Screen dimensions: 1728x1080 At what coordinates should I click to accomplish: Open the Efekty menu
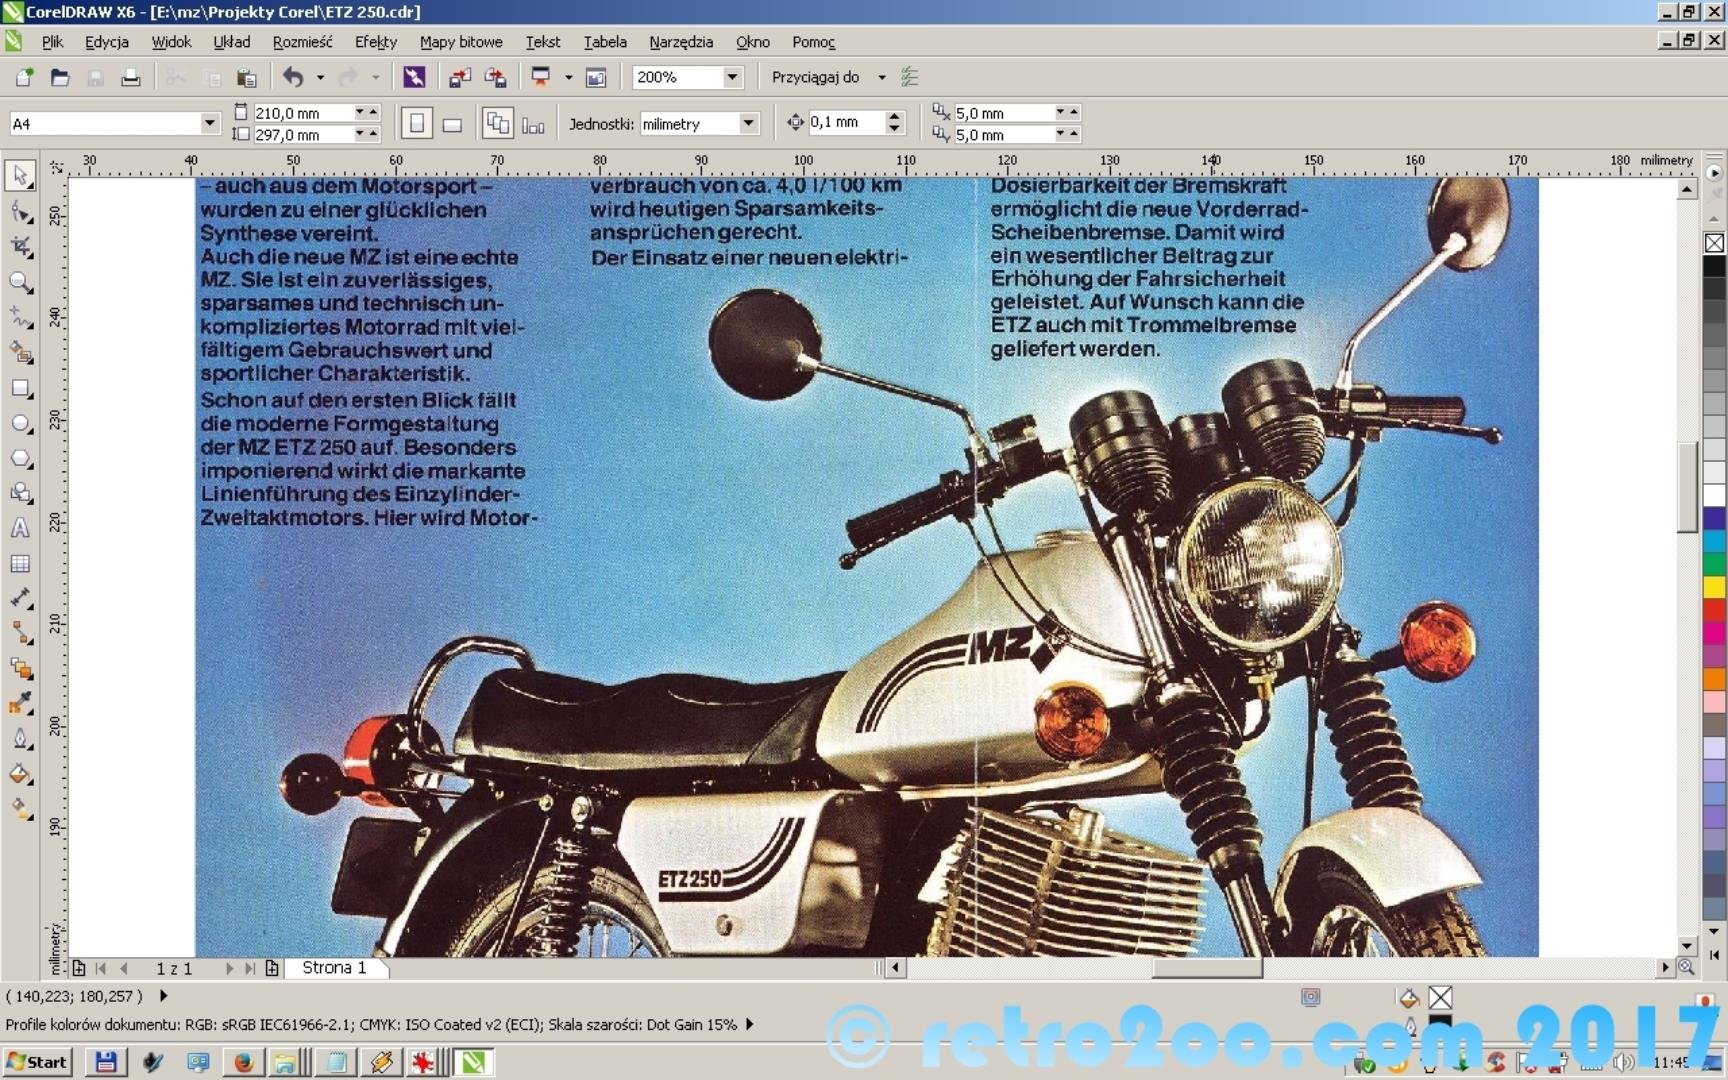pos(375,42)
